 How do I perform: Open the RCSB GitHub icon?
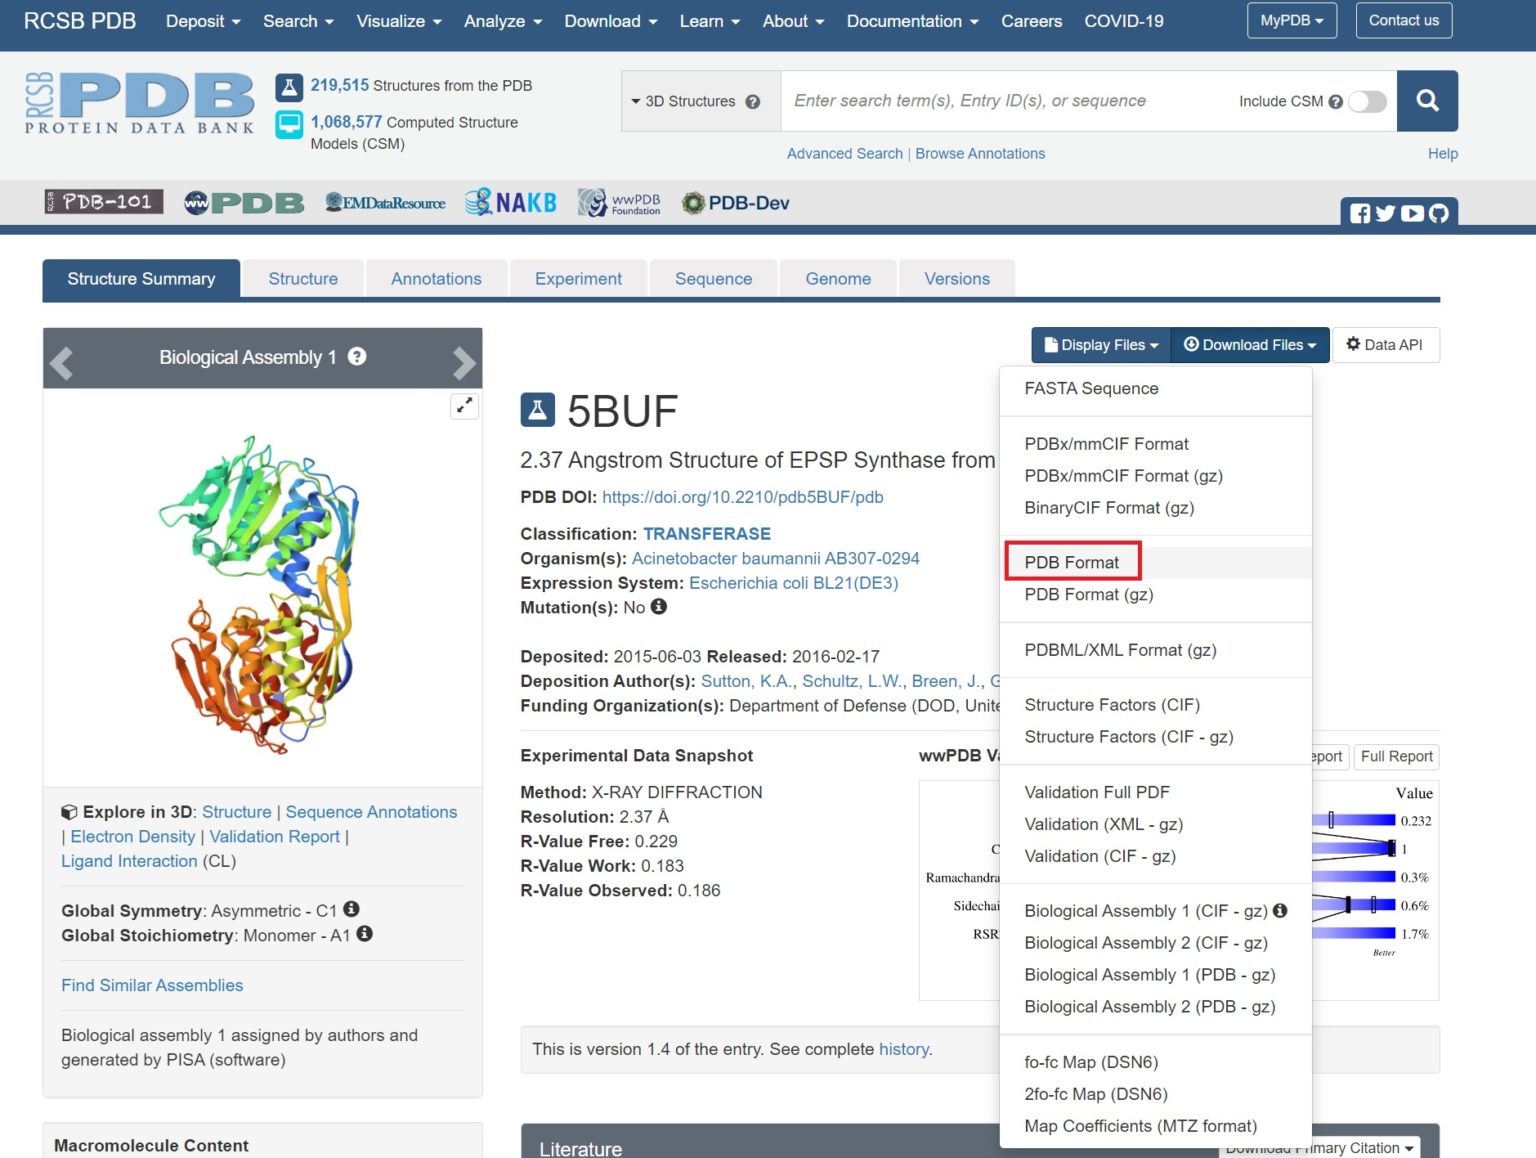click(x=1438, y=213)
